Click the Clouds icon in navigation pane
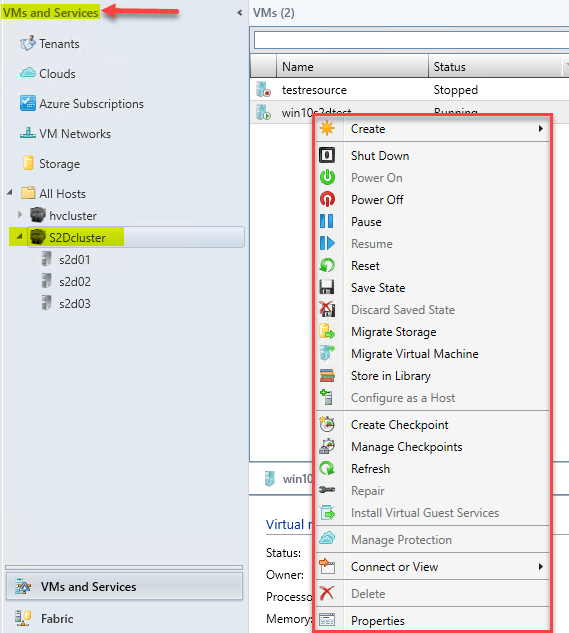 pyautogui.click(x=28, y=73)
